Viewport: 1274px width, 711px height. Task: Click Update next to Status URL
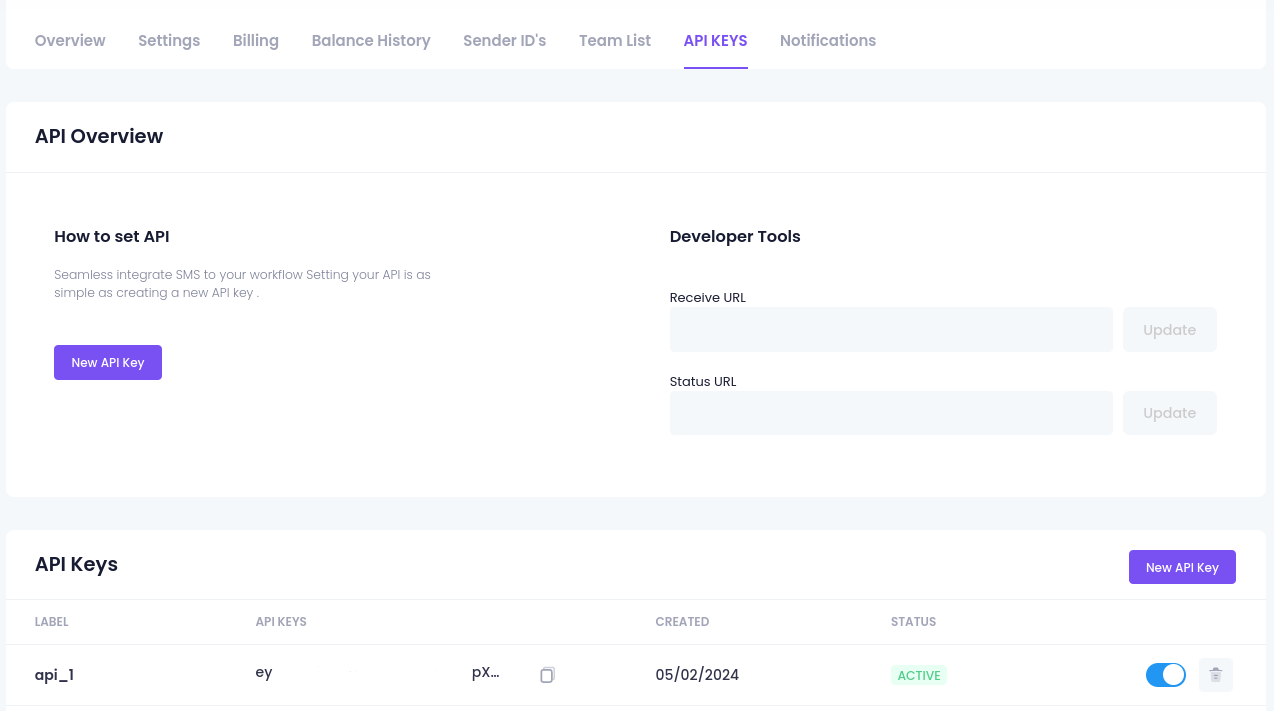(1170, 413)
